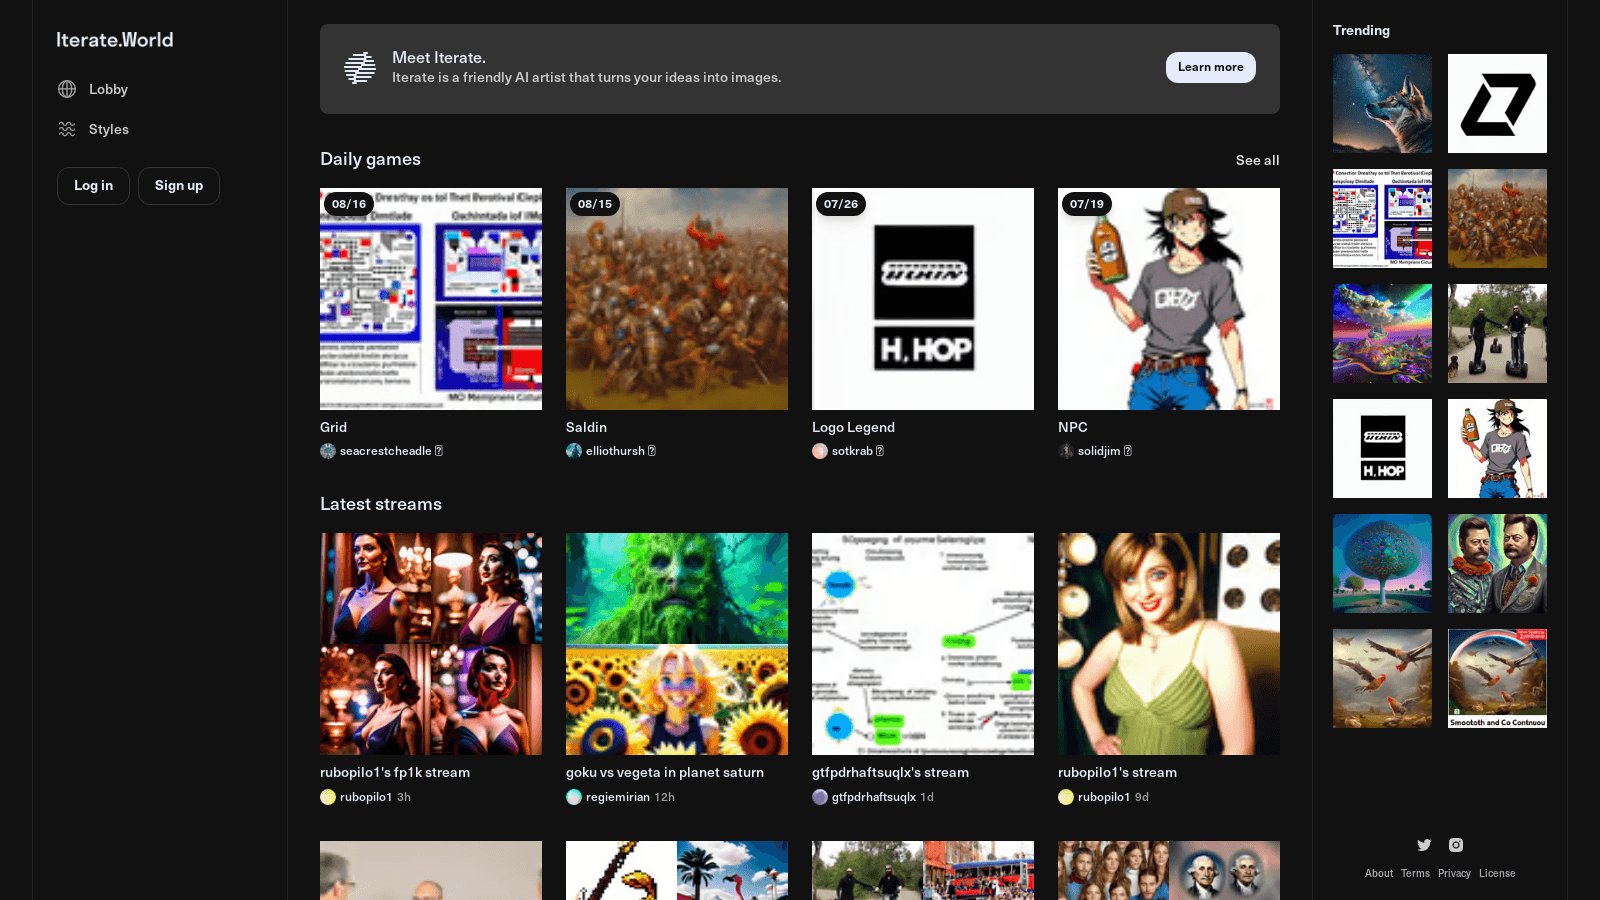Click the 07/19 date badge

(x=1087, y=204)
